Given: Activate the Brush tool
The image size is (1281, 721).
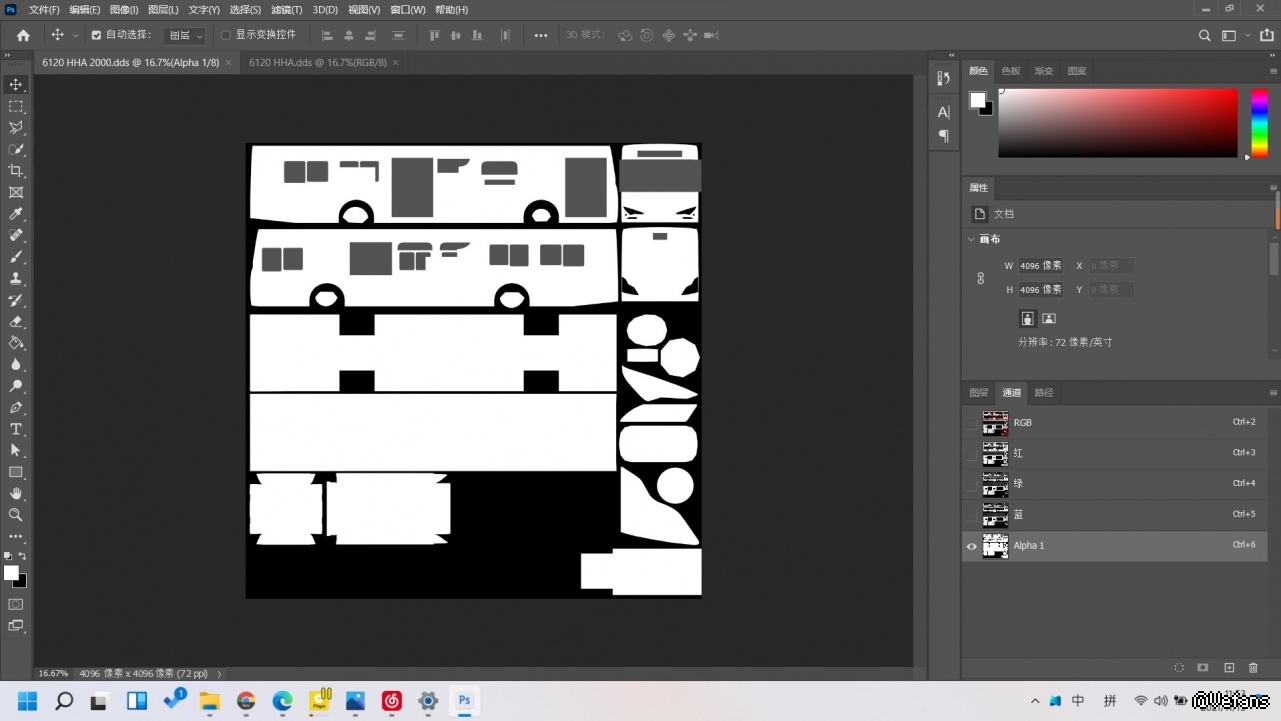Looking at the screenshot, I should point(16,257).
